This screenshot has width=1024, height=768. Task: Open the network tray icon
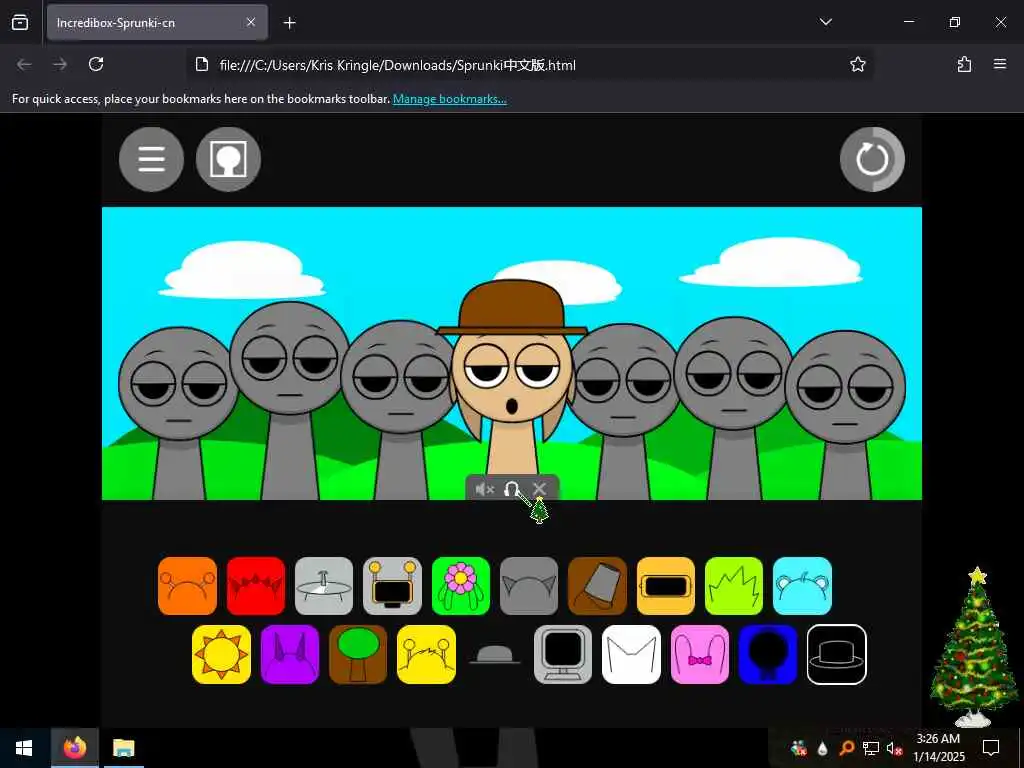[871, 748]
